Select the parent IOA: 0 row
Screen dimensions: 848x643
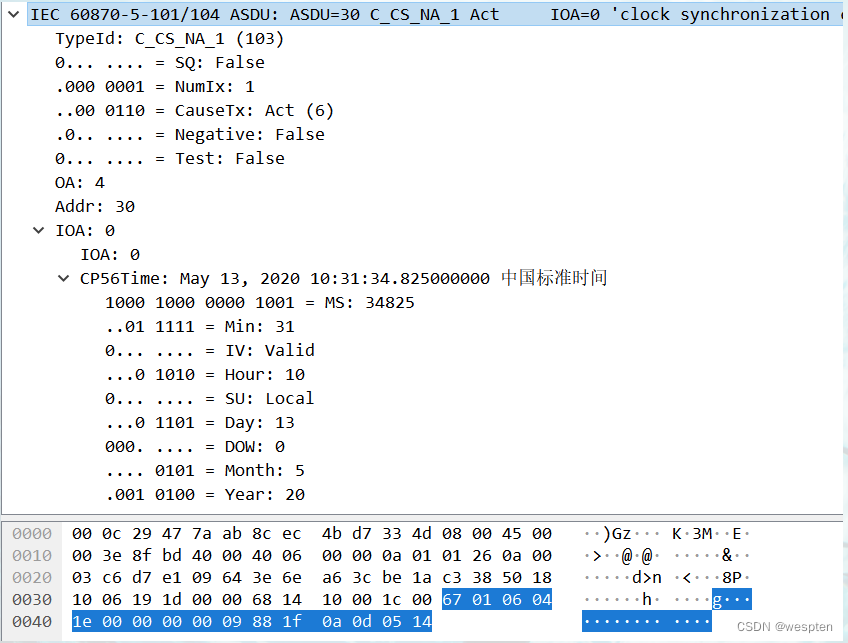85,231
